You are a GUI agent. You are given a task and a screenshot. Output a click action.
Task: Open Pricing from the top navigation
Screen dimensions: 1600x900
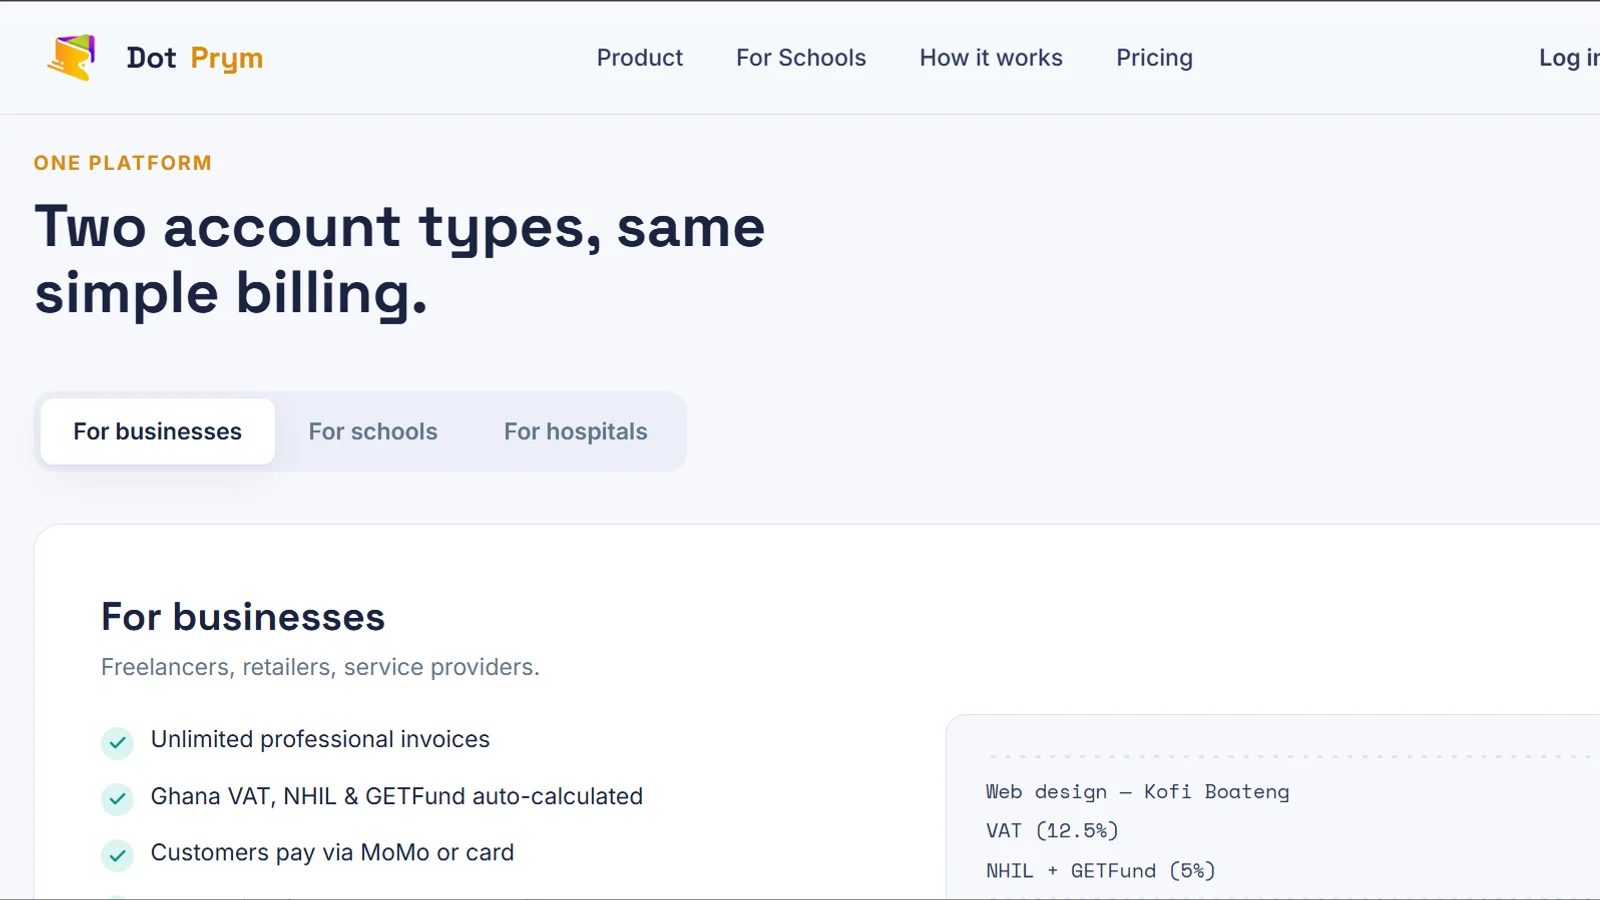[x=1154, y=58]
